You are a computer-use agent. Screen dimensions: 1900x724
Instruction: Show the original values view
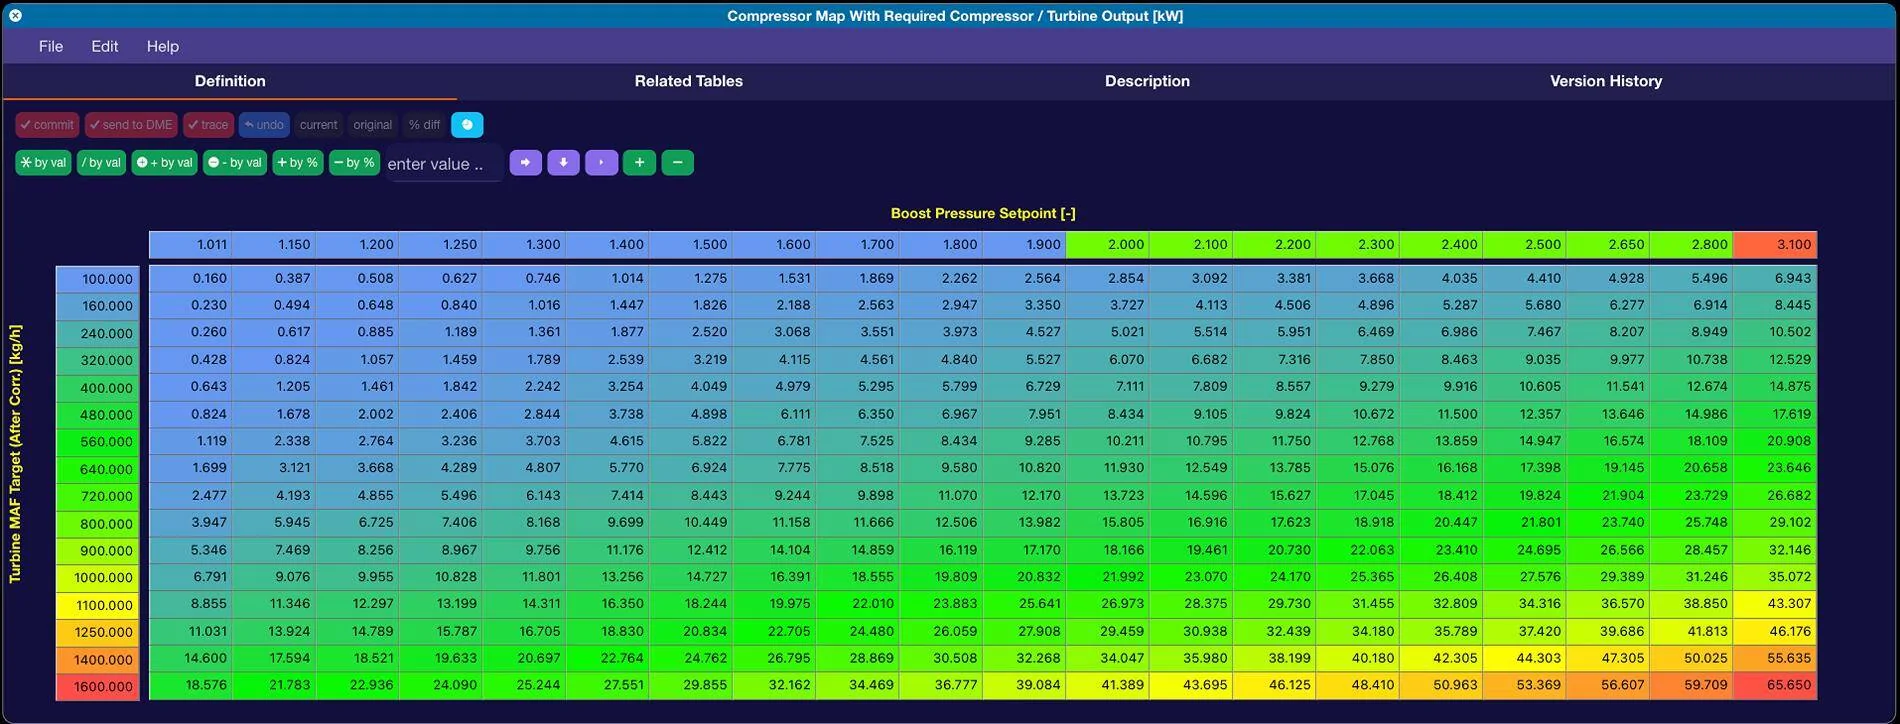[372, 125]
